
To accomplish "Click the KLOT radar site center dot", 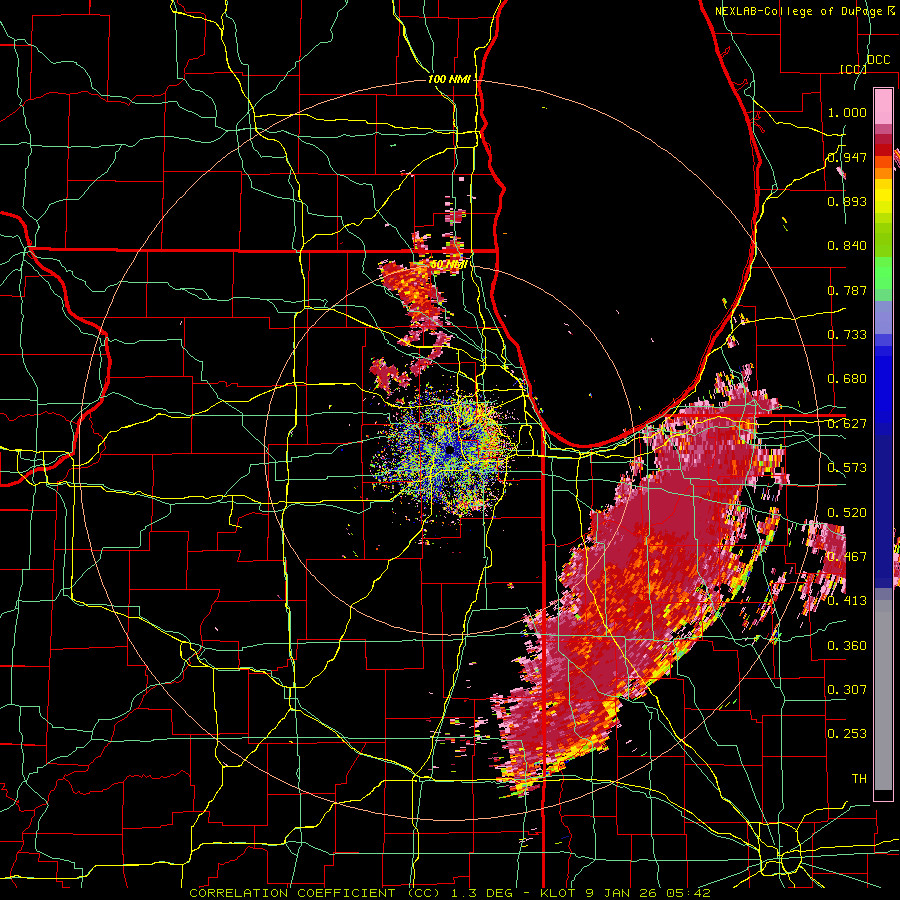I will tap(449, 451).
